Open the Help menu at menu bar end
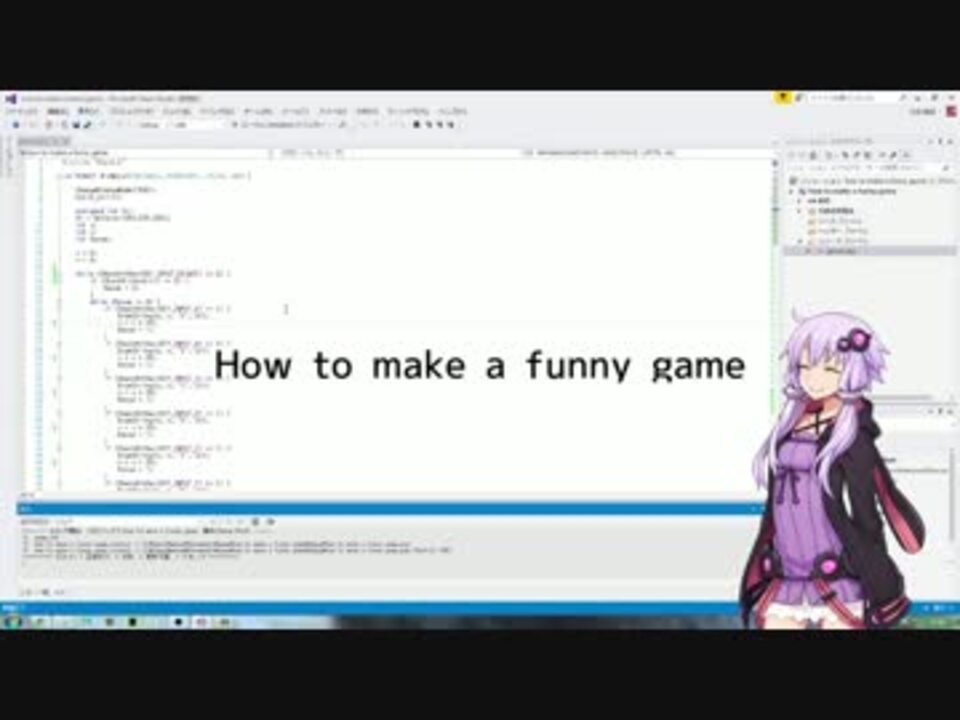Image resolution: width=960 pixels, height=720 pixels. click(452, 111)
